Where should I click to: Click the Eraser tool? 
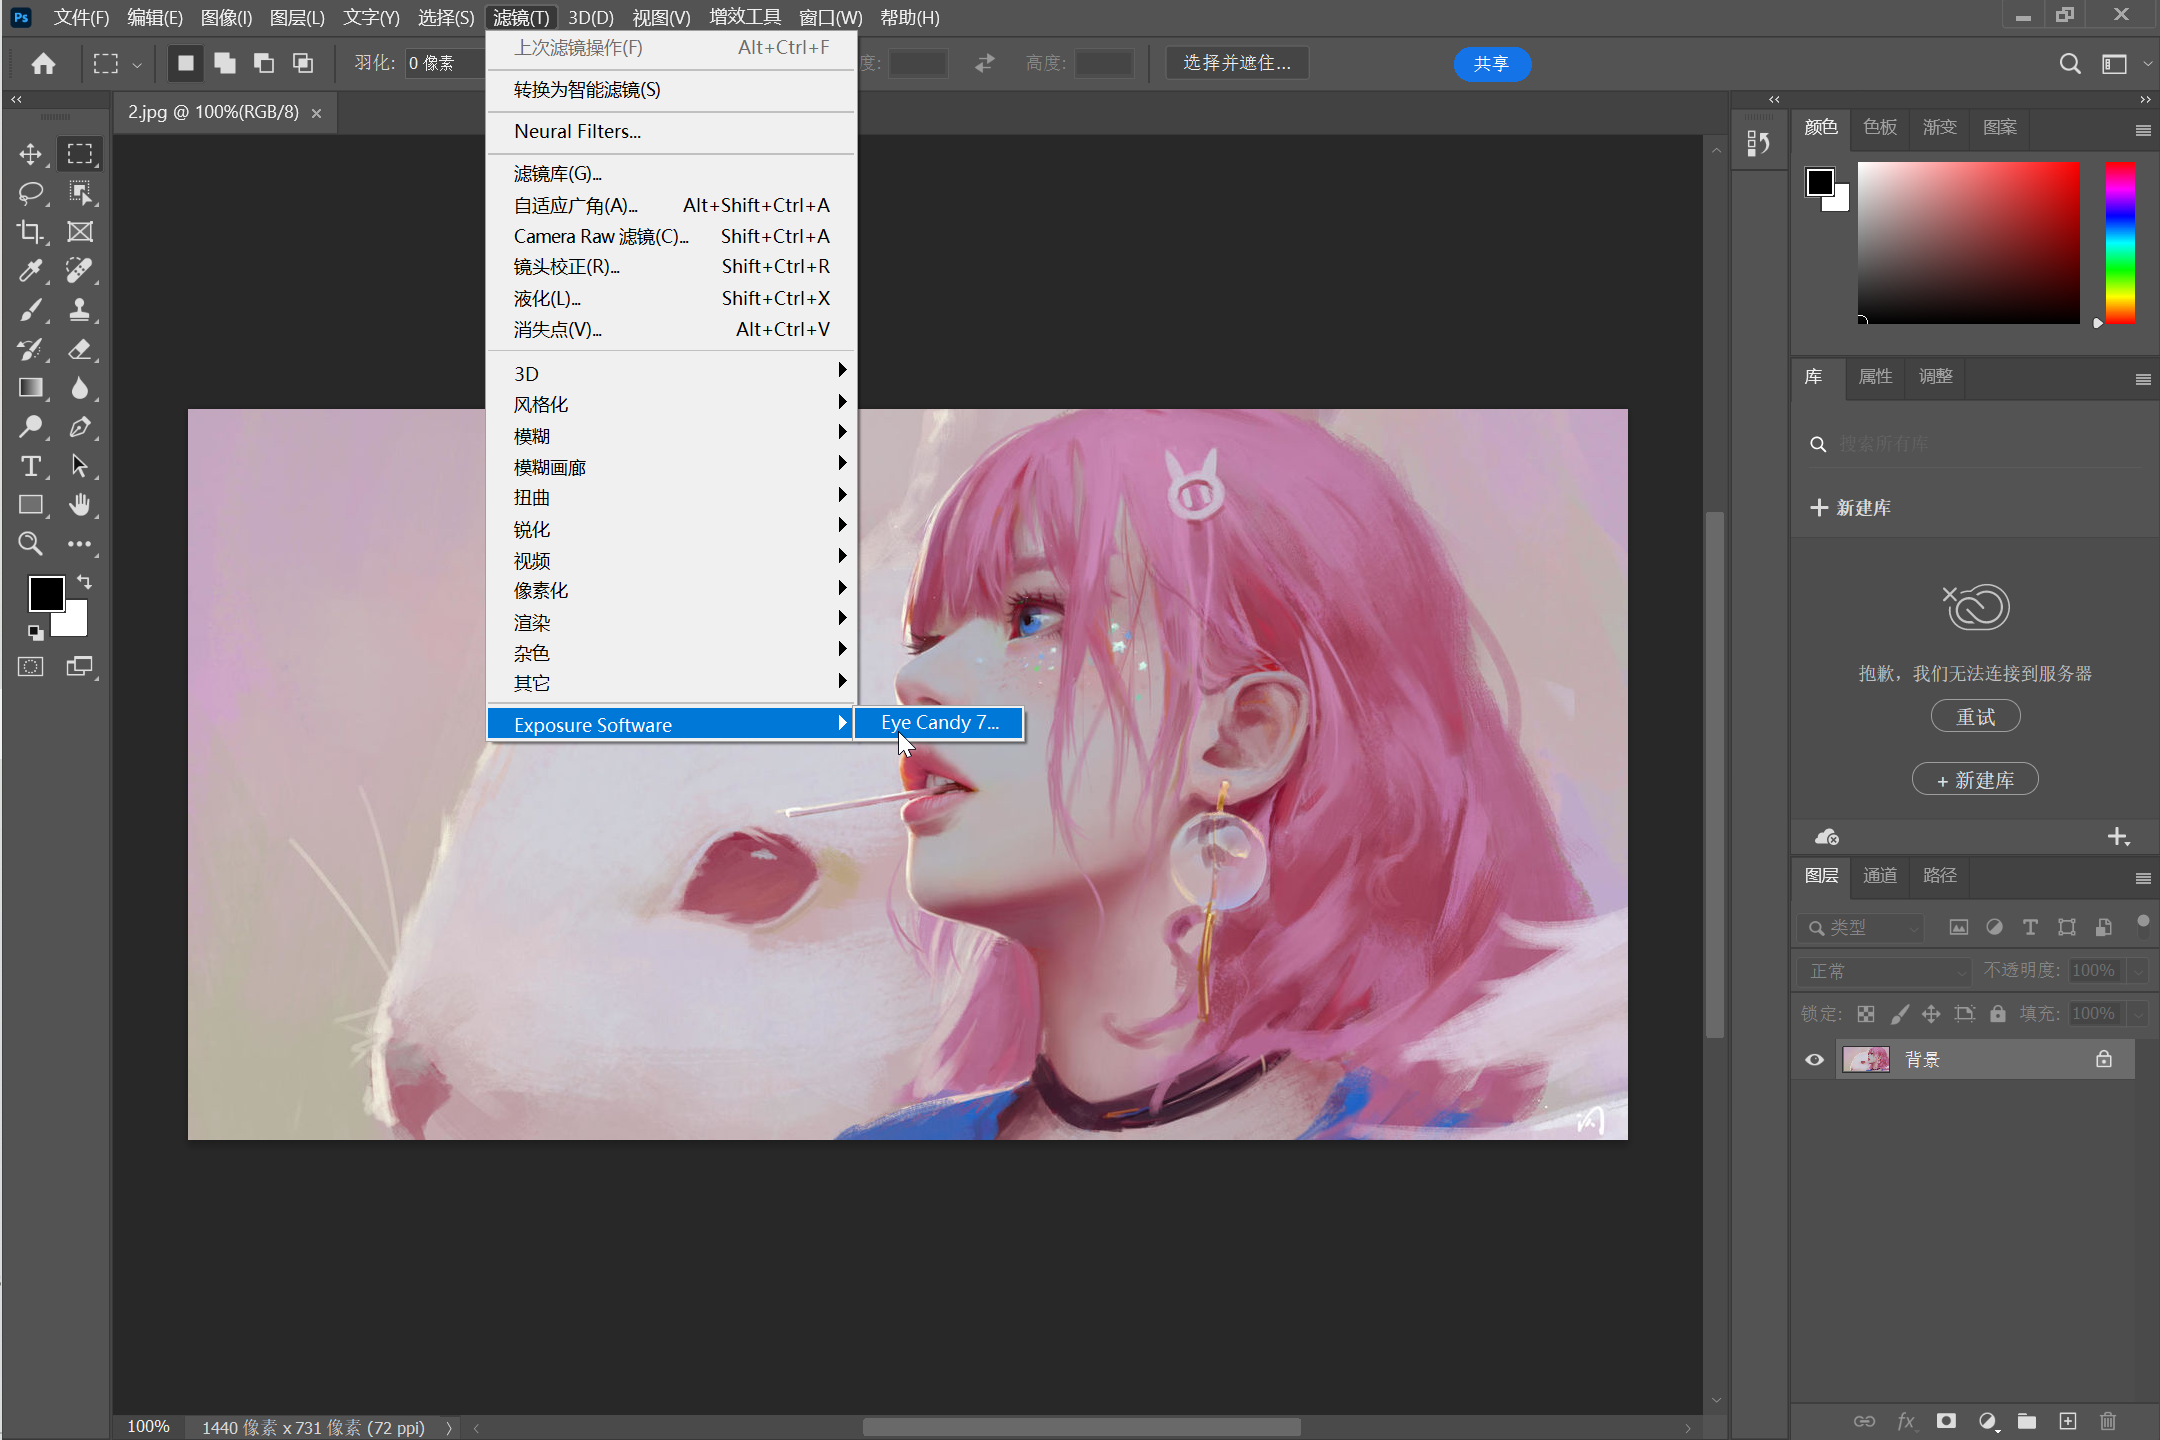coord(80,349)
